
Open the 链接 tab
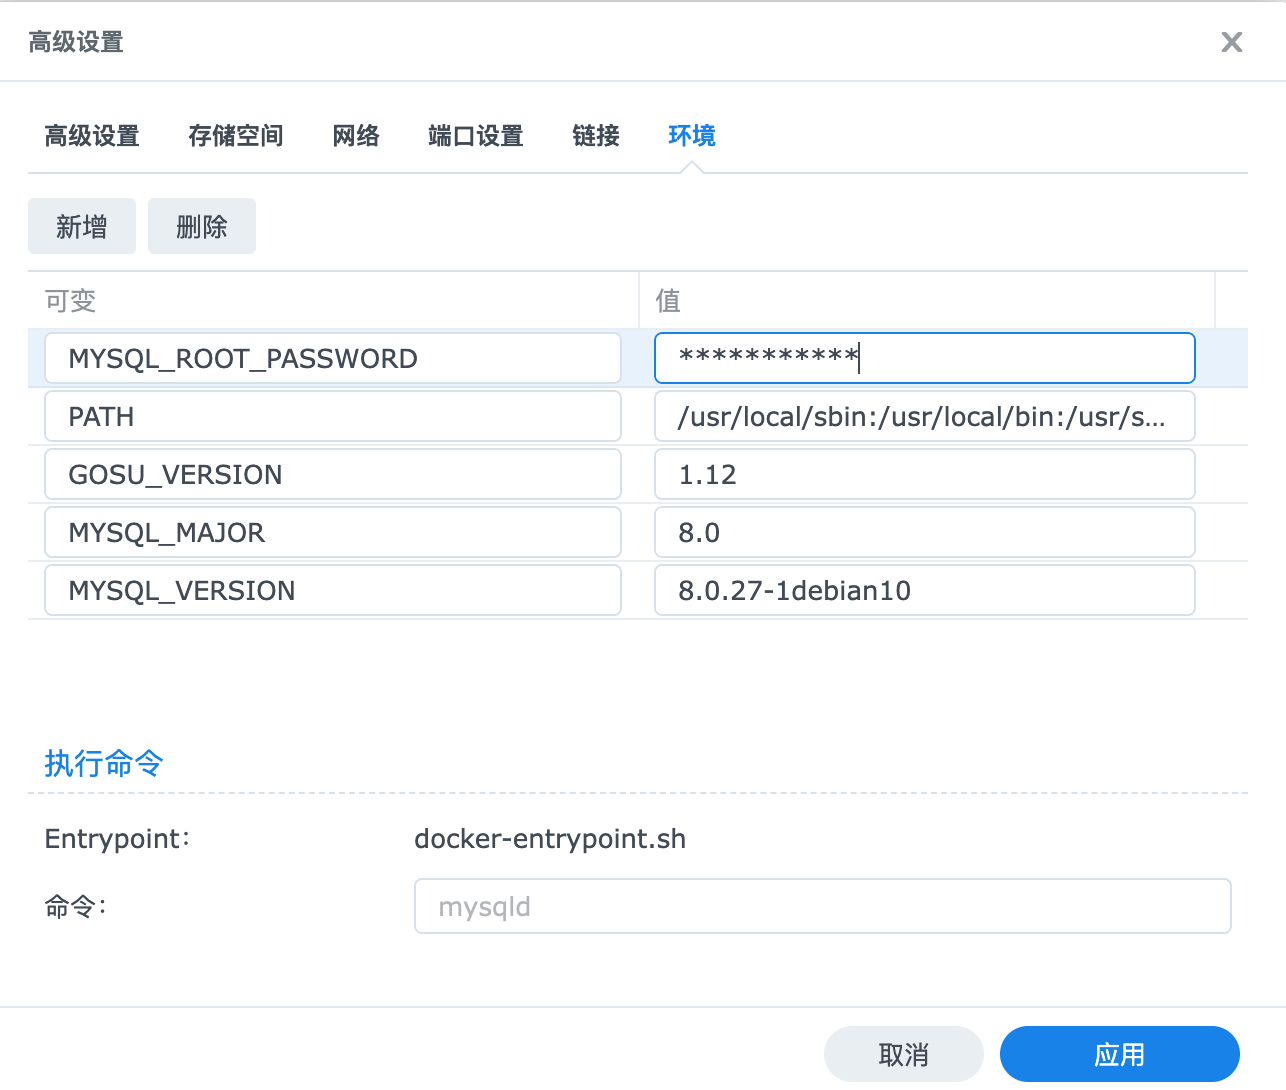point(596,136)
